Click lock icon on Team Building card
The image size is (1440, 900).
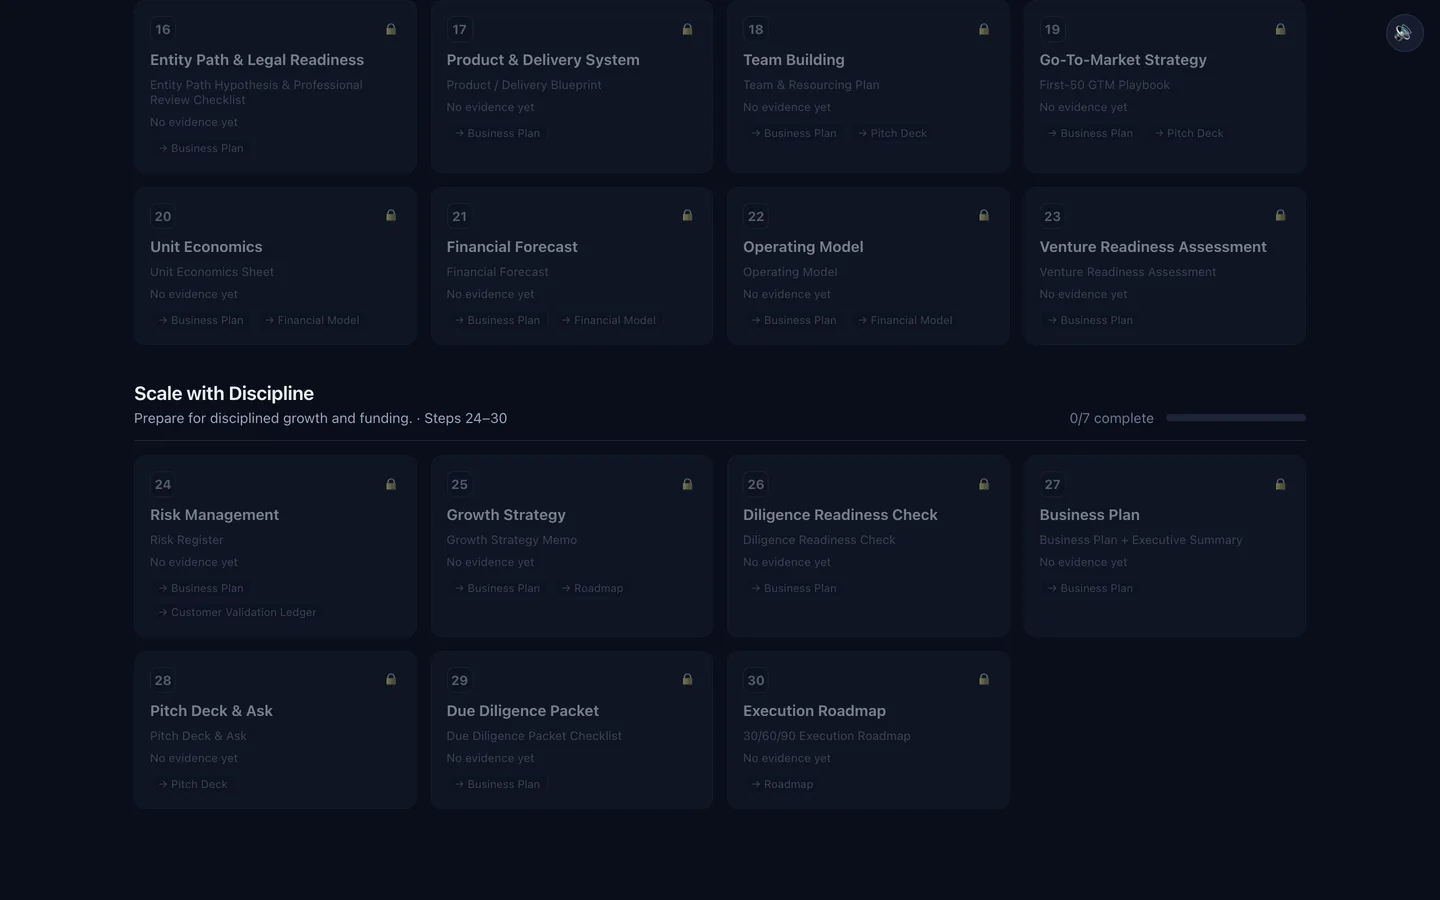coord(984,29)
